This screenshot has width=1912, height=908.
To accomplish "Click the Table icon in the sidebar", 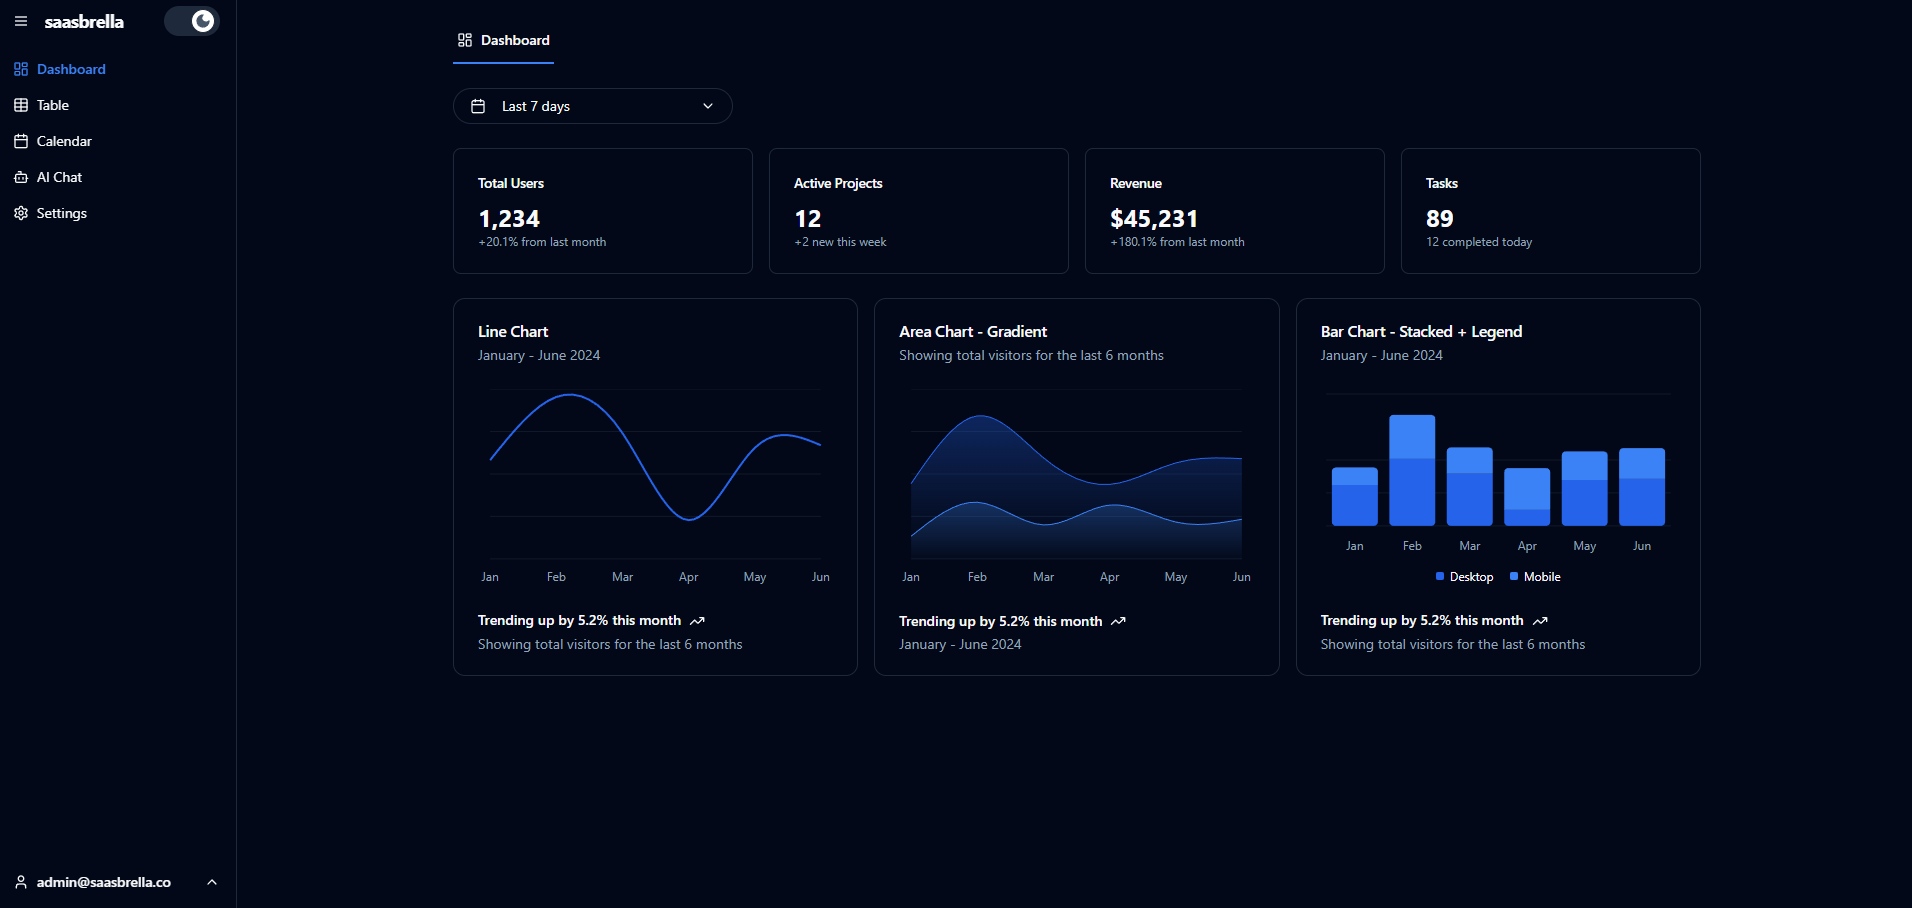I will tap(20, 104).
